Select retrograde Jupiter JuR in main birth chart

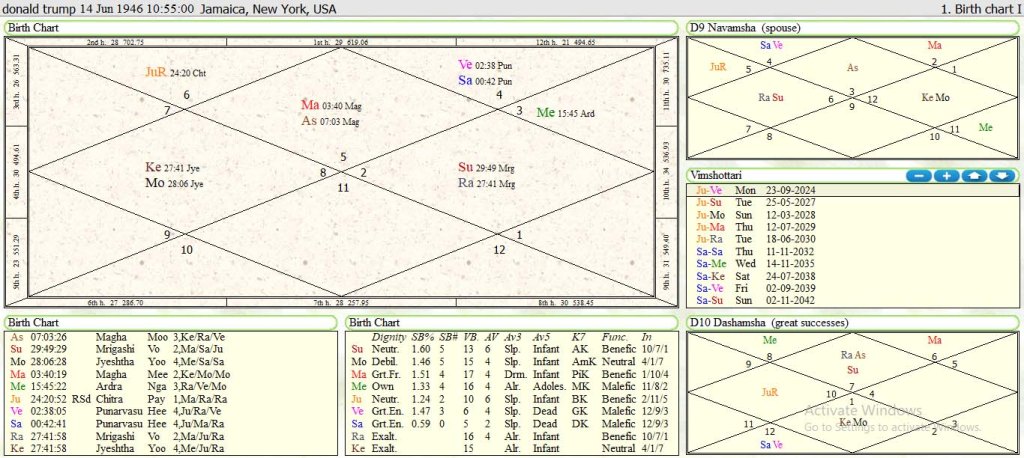155,72
